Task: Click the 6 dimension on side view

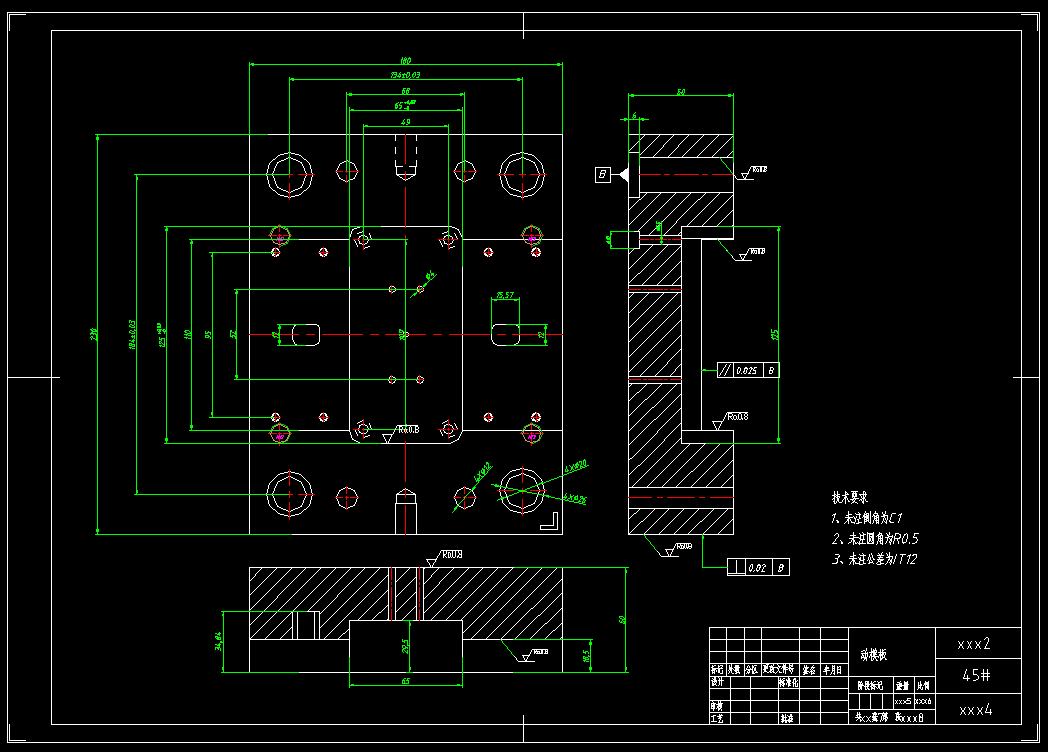Action: click(x=634, y=116)
